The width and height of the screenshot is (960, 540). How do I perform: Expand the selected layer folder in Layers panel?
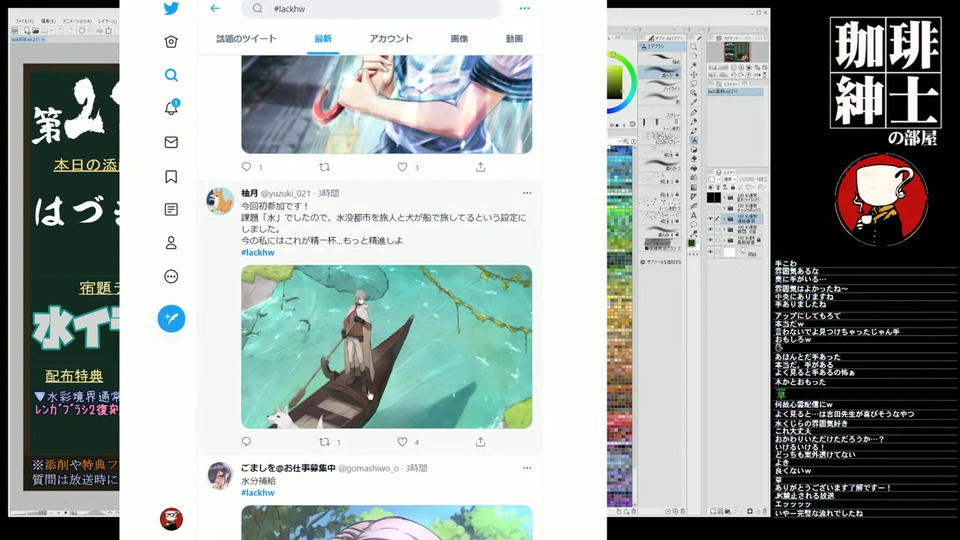[724, 219]
